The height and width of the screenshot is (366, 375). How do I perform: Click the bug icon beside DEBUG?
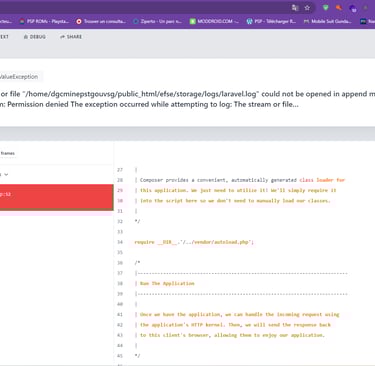tap(26, 37)
